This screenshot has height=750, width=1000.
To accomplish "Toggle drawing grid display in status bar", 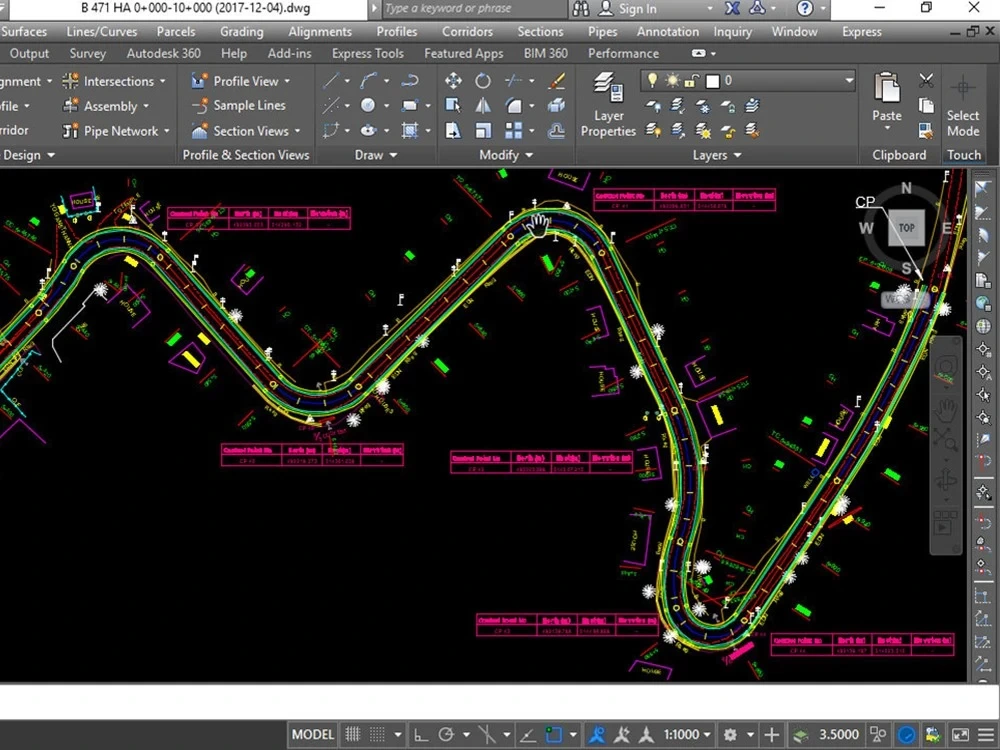I will tap(353, 735).
